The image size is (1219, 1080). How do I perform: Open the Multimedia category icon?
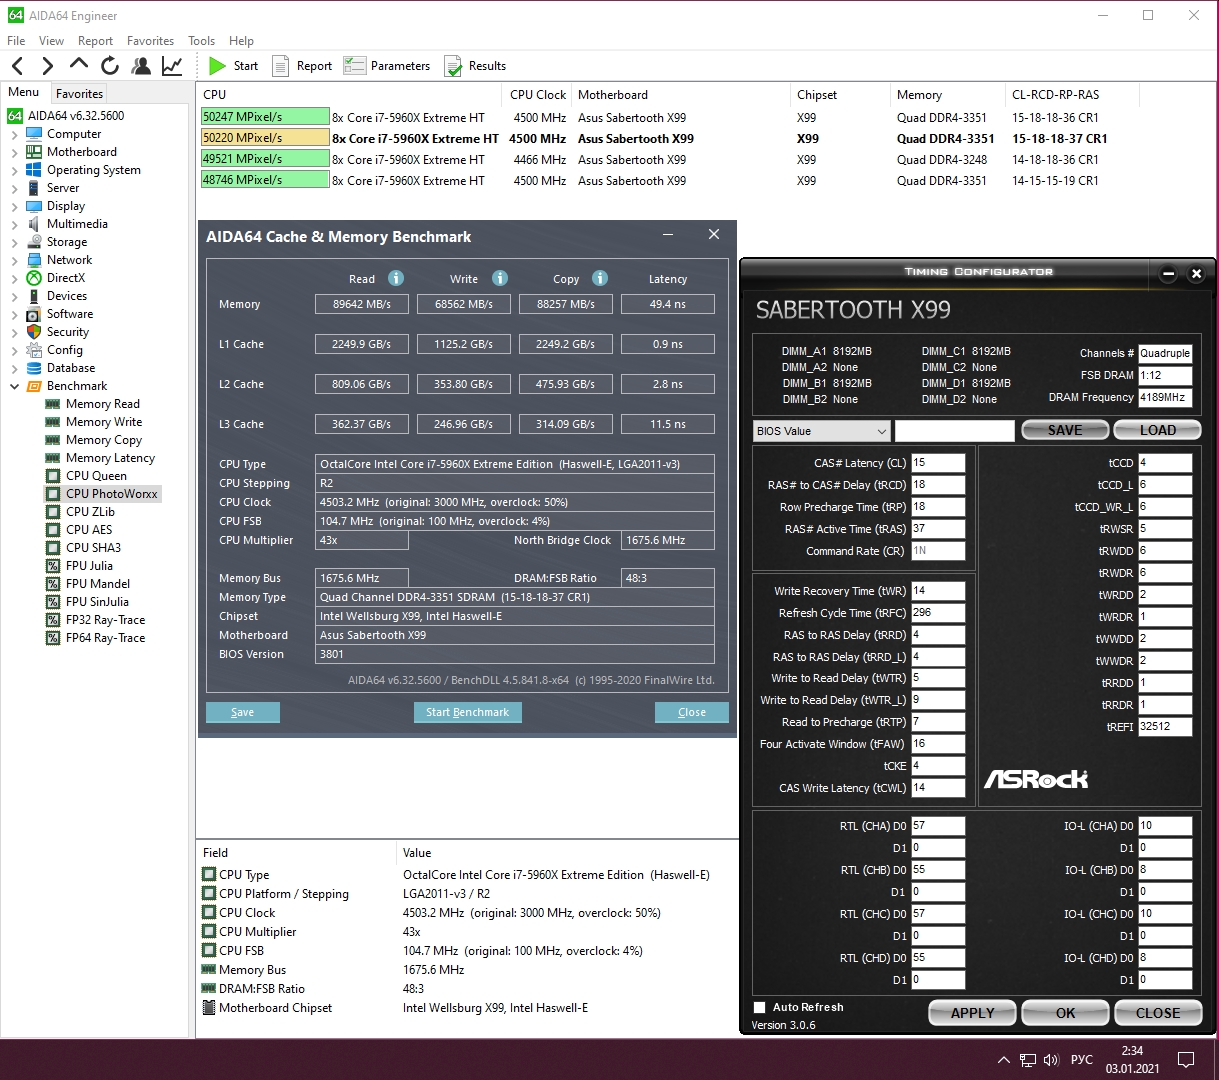[35, 224]
